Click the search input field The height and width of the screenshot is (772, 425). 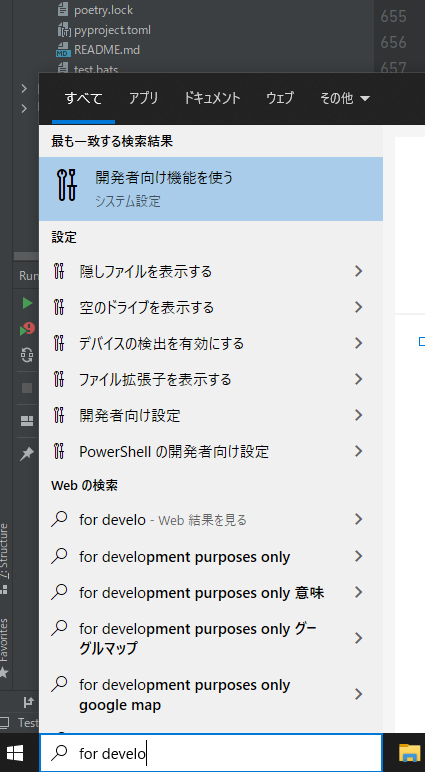(211, 753)
